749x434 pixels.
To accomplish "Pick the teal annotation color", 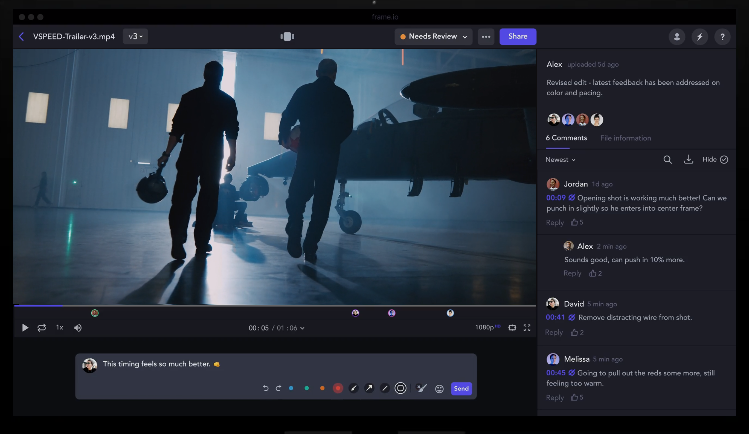I will [307, 389].
